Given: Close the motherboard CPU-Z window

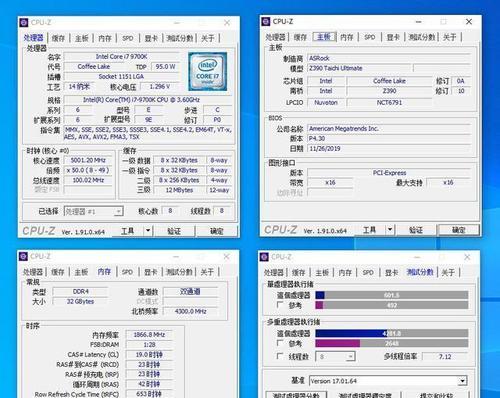Looking at the screenshot, I should click(x=469, y=22).
